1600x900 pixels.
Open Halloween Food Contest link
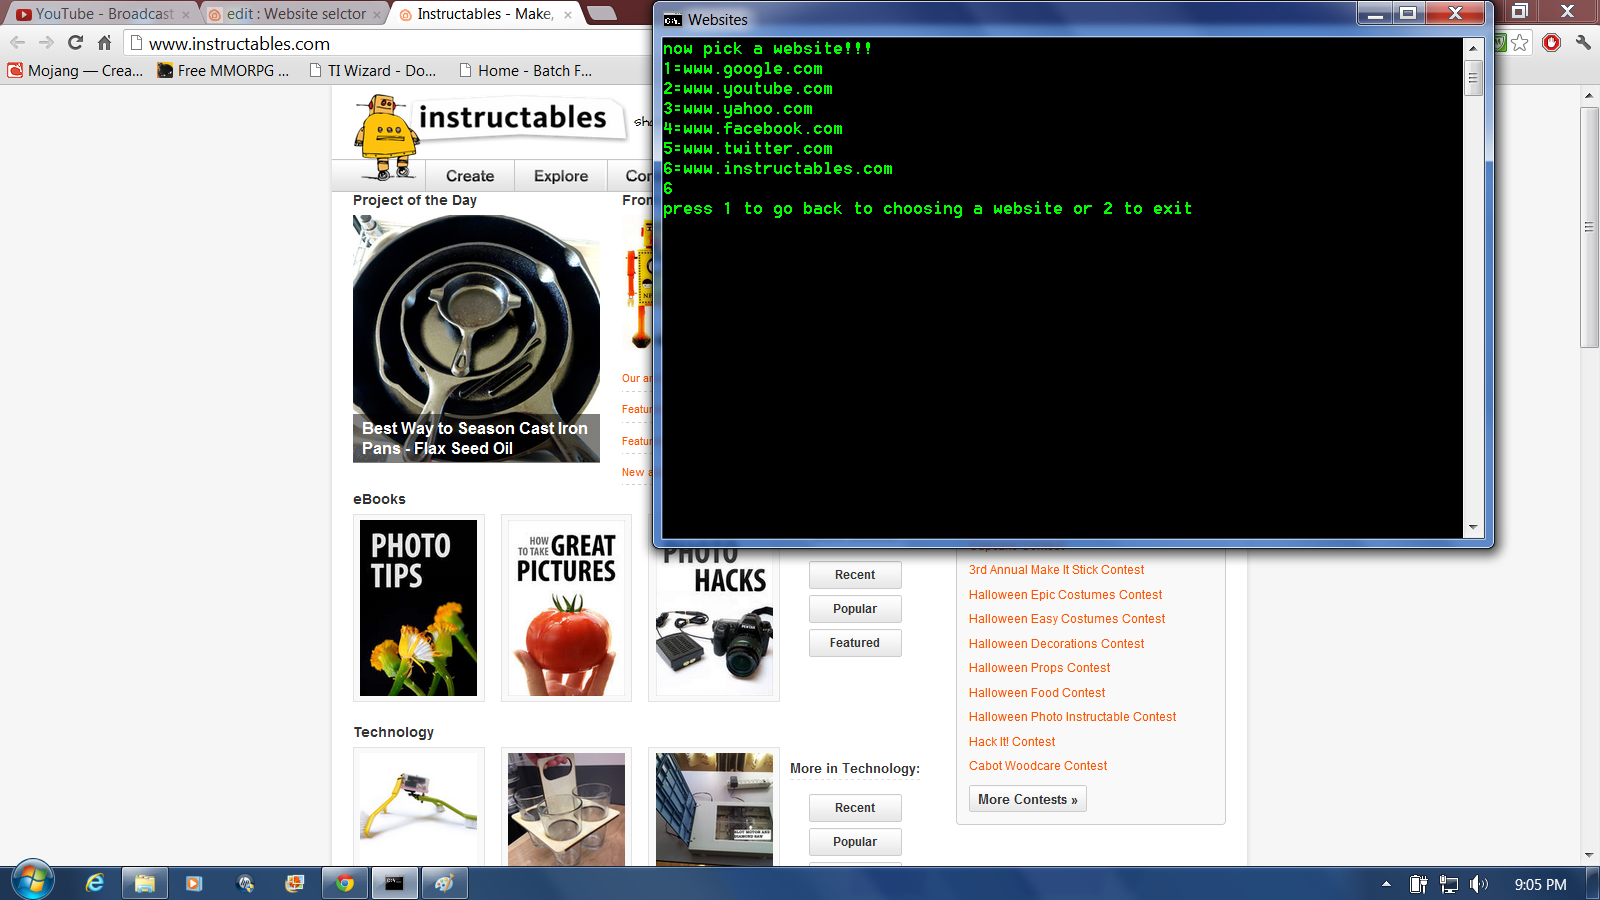pyautogui.click(x=1037, y=693)
